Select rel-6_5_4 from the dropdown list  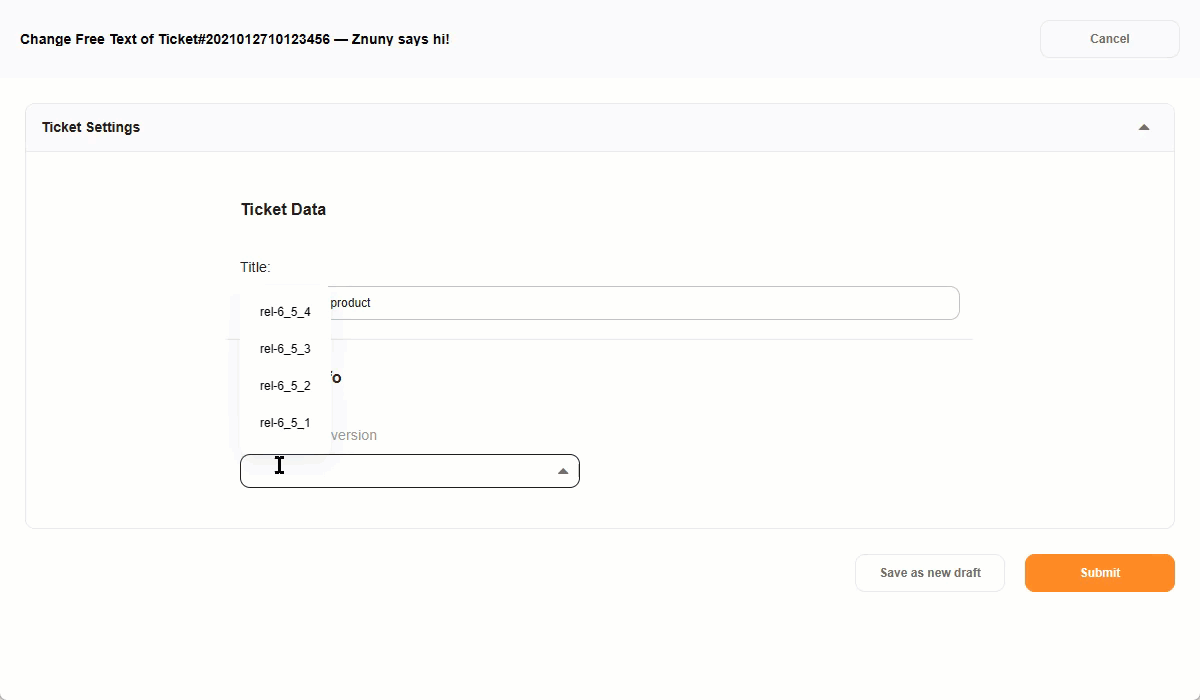(285, 312)
